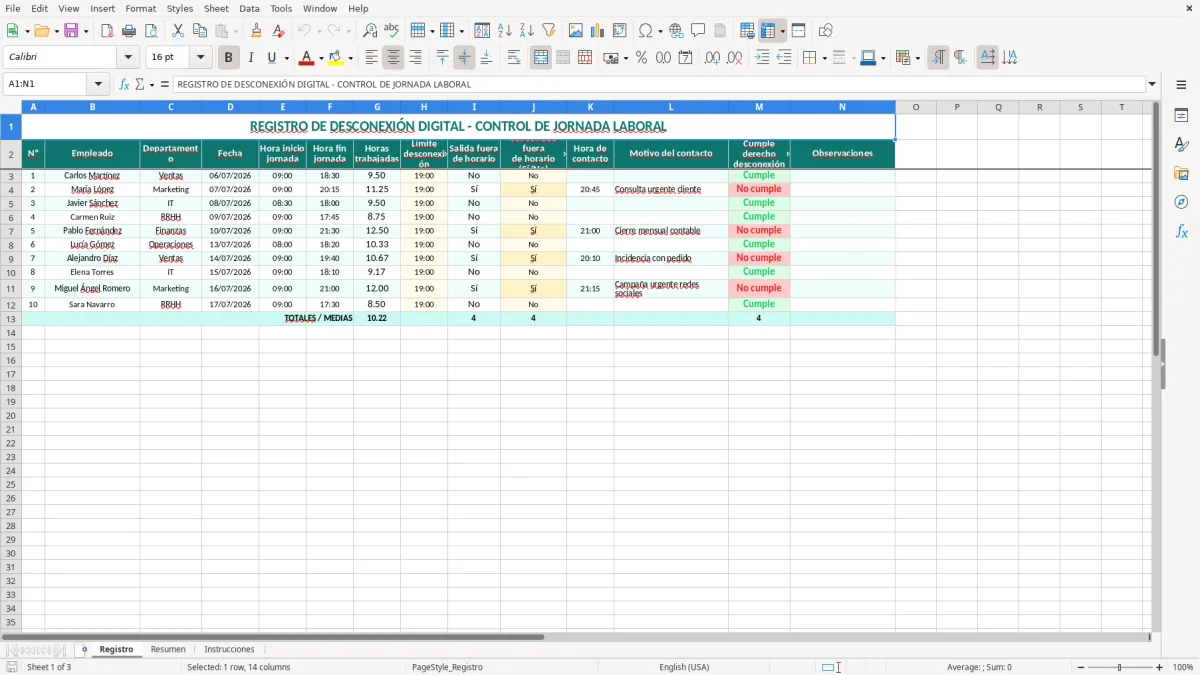1200x675 pixels.
Task: Insert a pivot table icon
Action: [x=620, y=31]
